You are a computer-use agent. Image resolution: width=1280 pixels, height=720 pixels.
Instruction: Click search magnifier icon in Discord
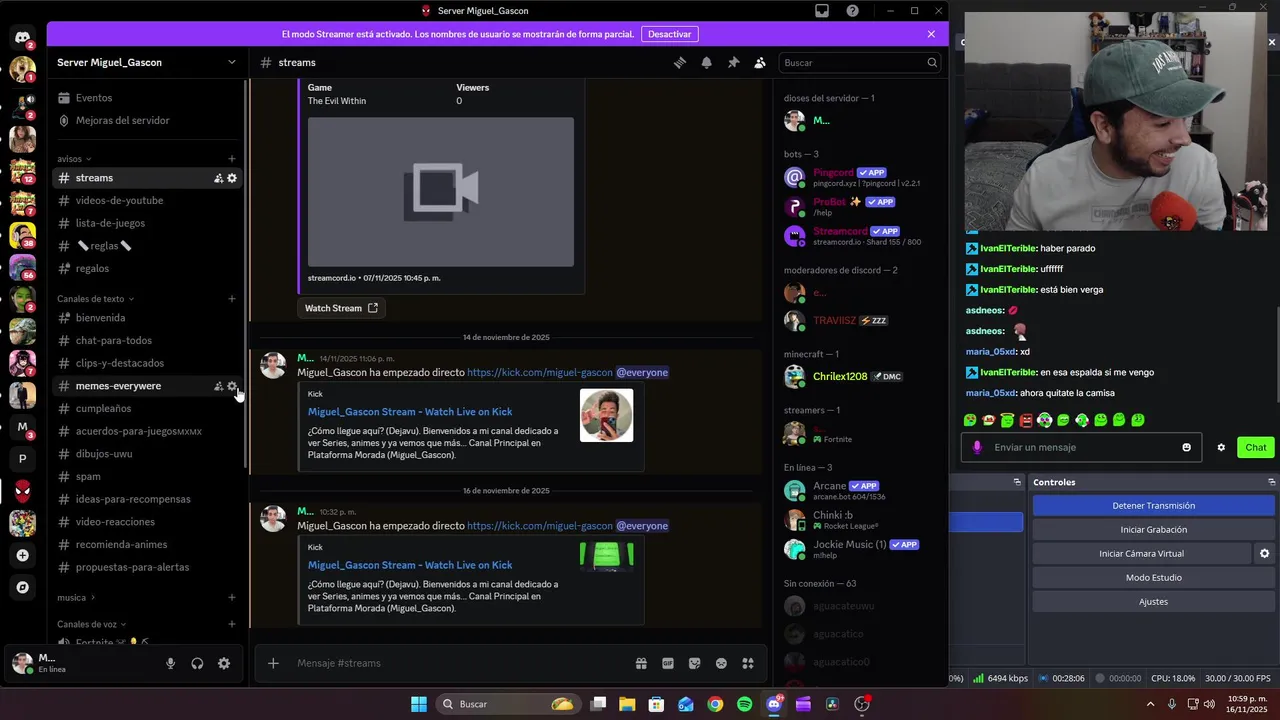[x=932, y=62]
